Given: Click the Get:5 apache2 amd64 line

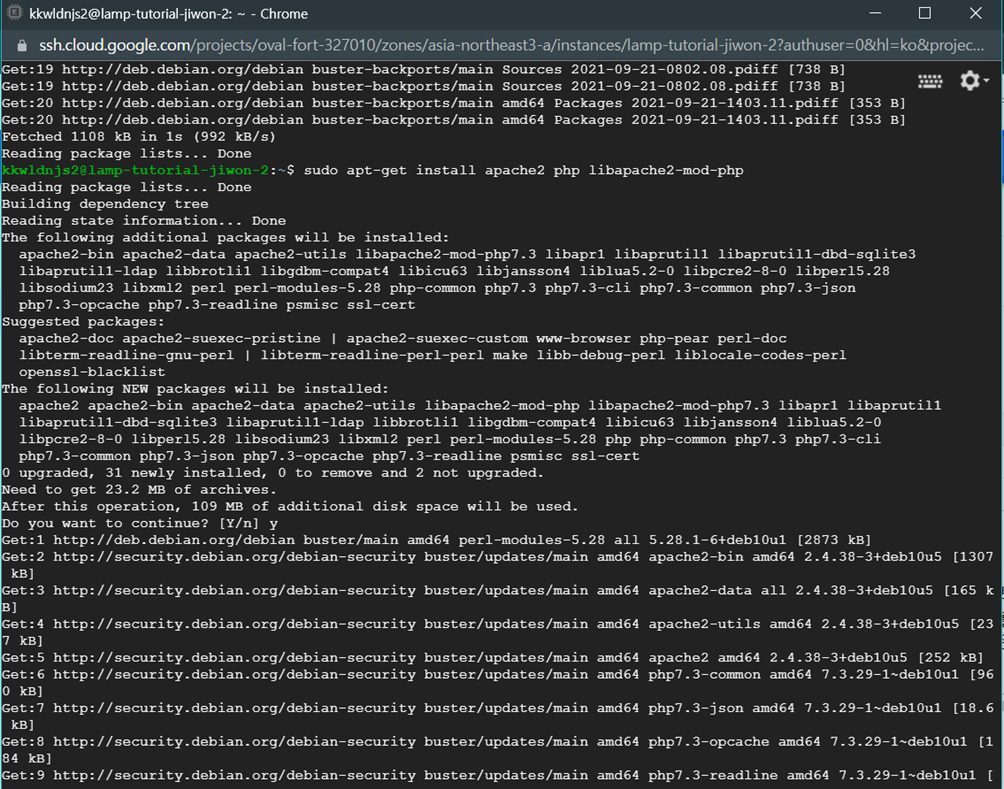Looking at the screenshot, I should coord(492,657).
